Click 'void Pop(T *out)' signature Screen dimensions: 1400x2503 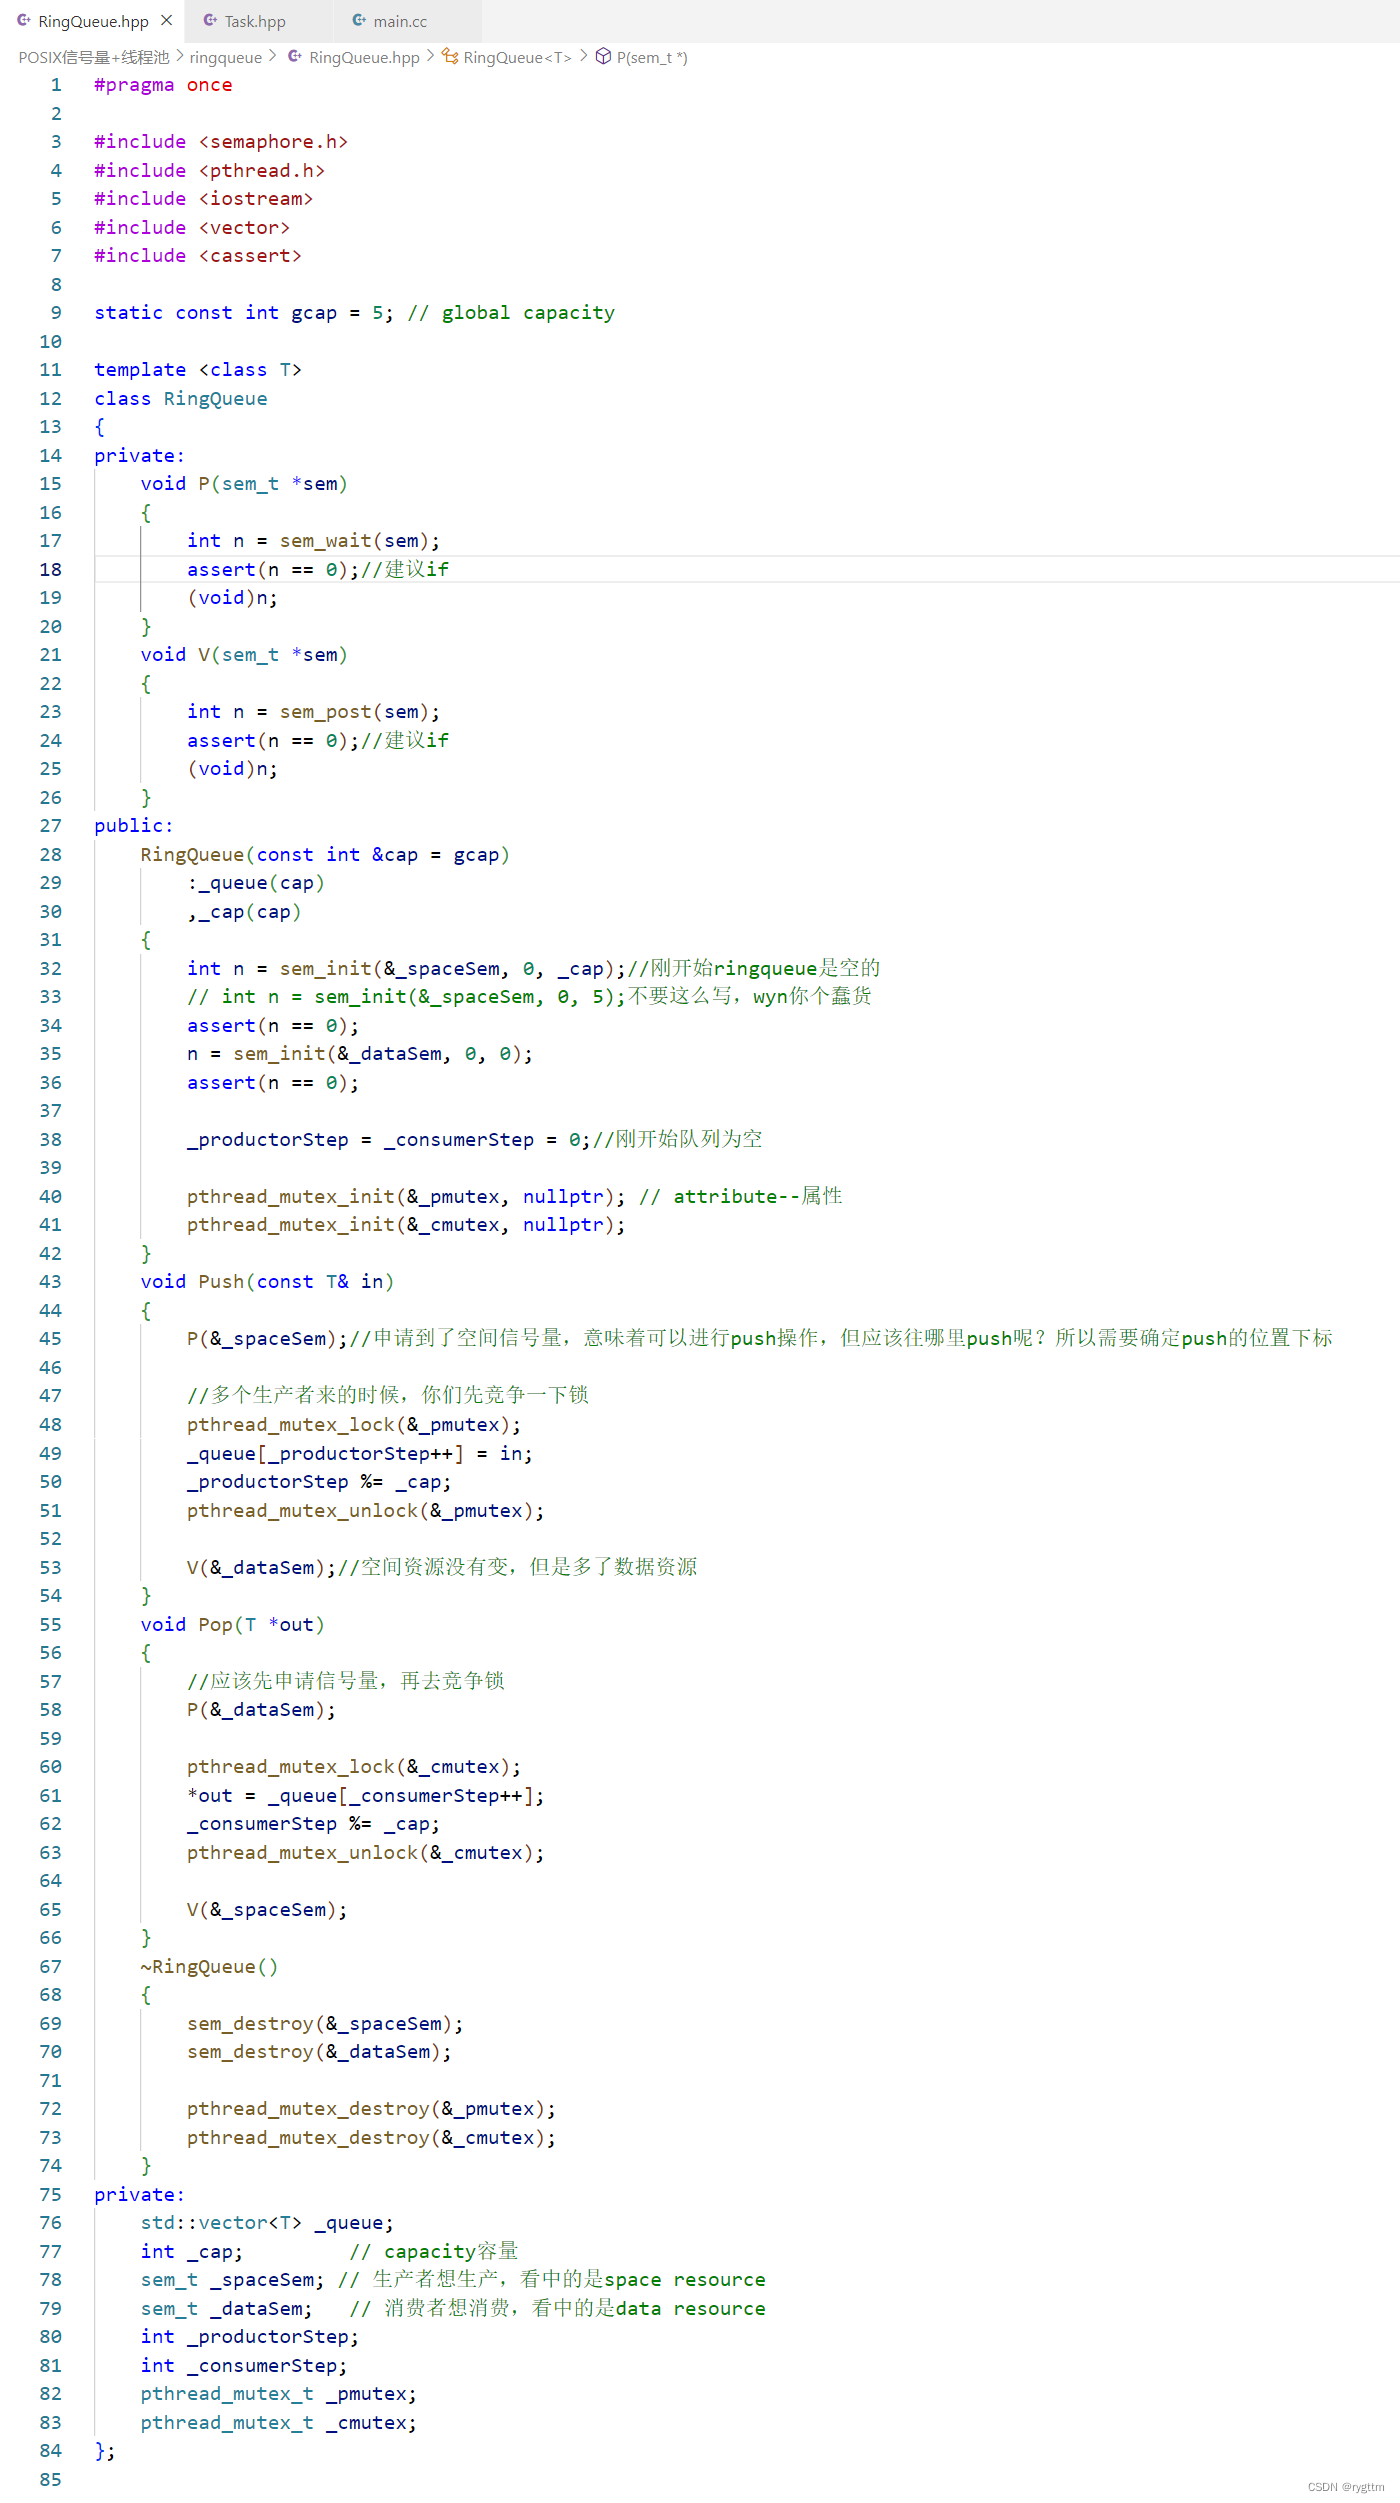tap(233, 1625)
